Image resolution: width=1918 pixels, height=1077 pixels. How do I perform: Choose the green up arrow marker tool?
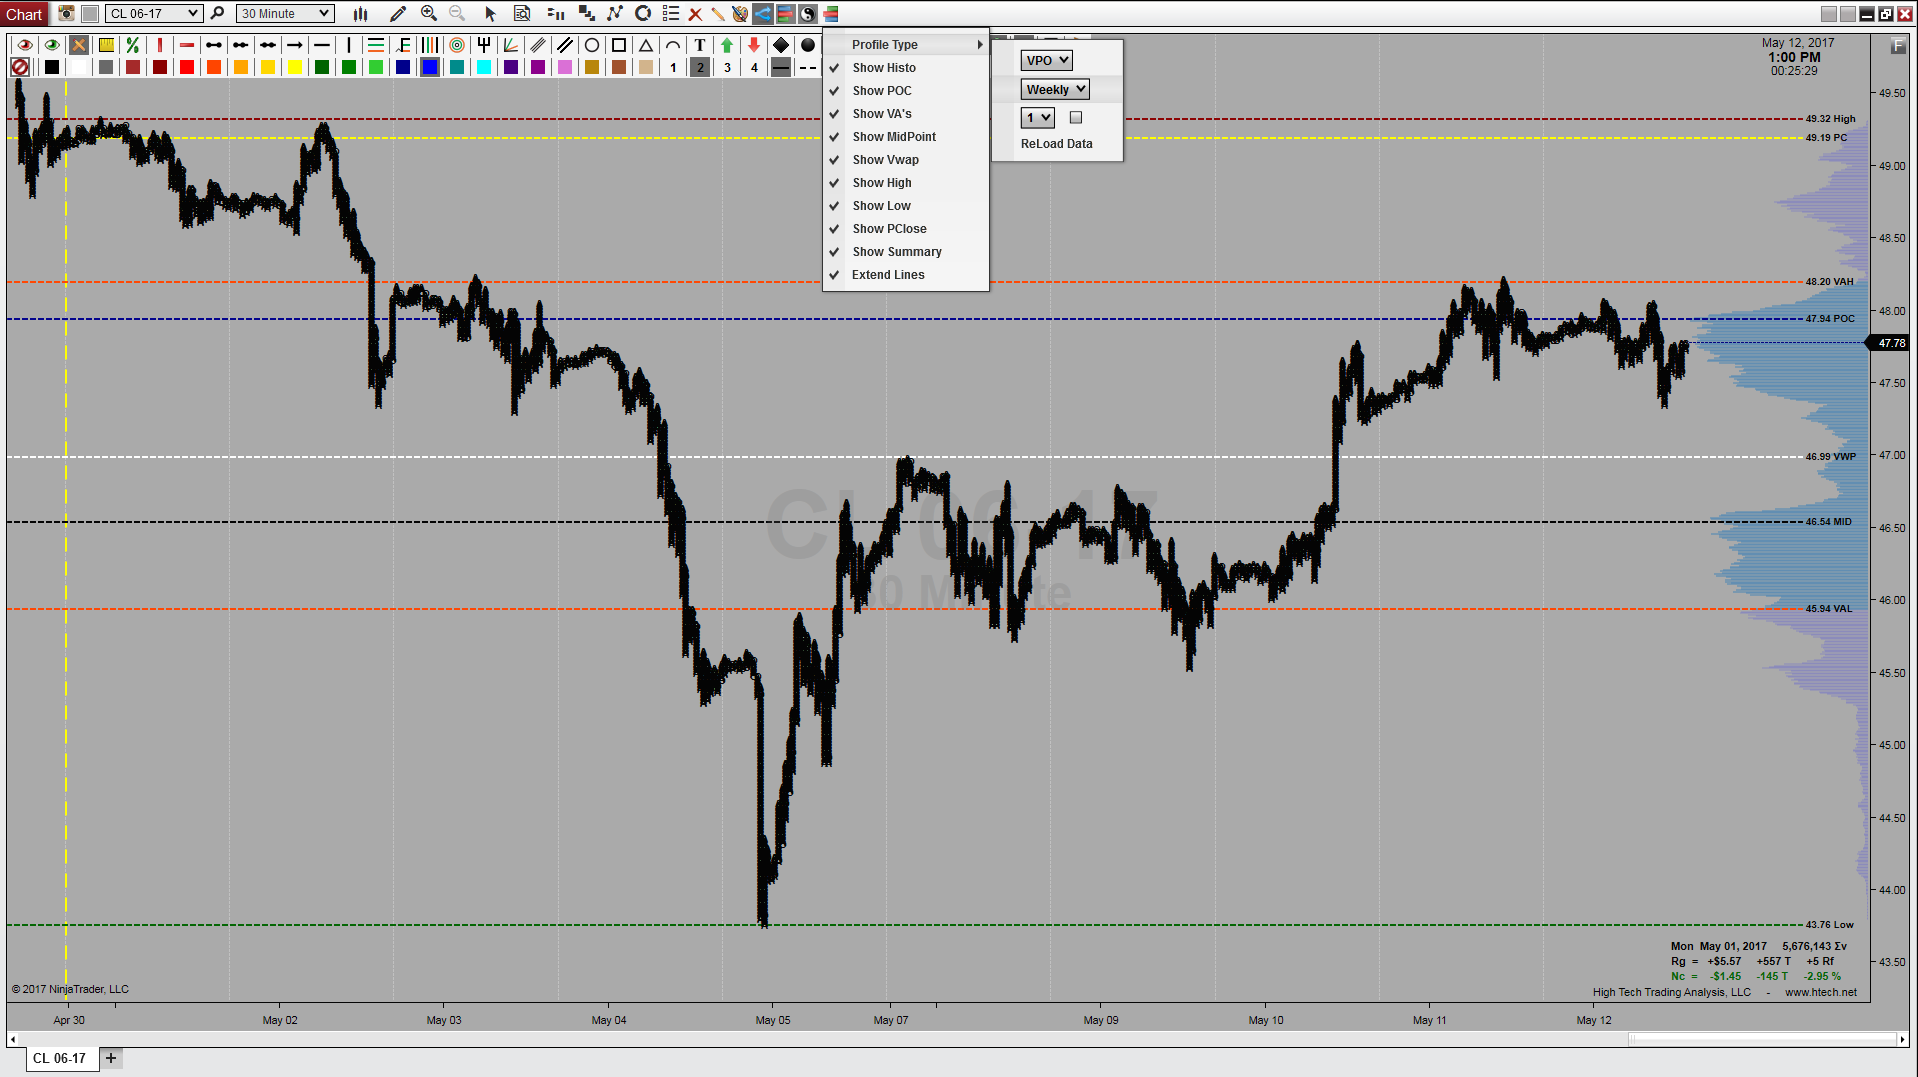click(x=726, y=45)
